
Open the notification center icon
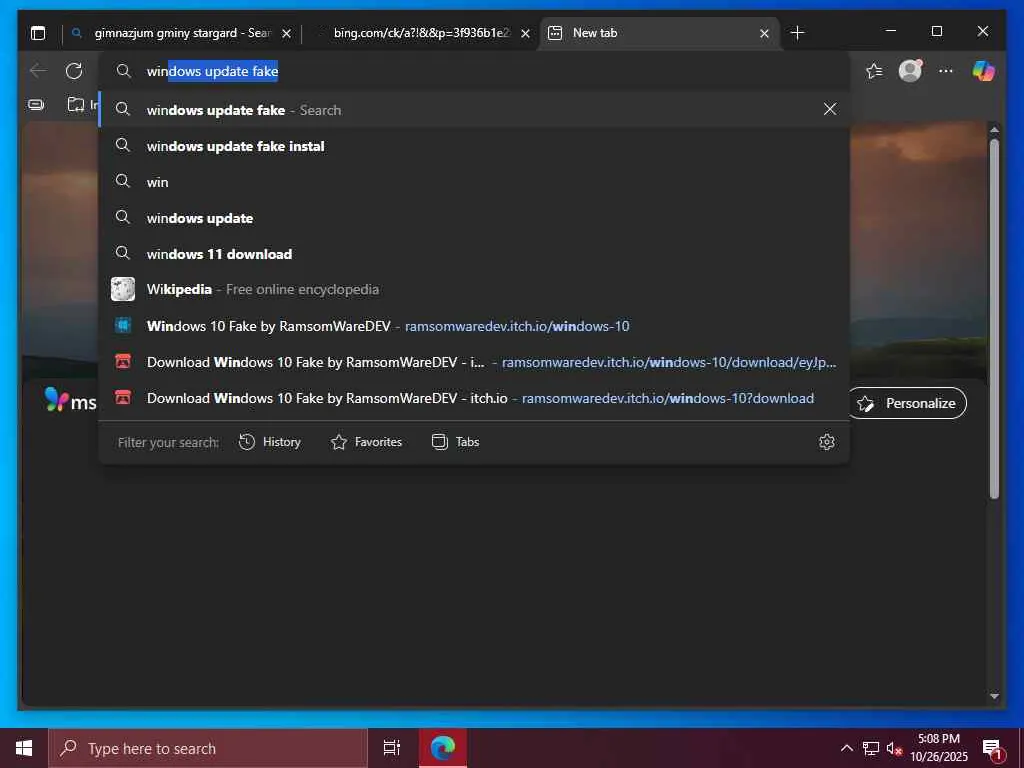(x=993, y=750)
